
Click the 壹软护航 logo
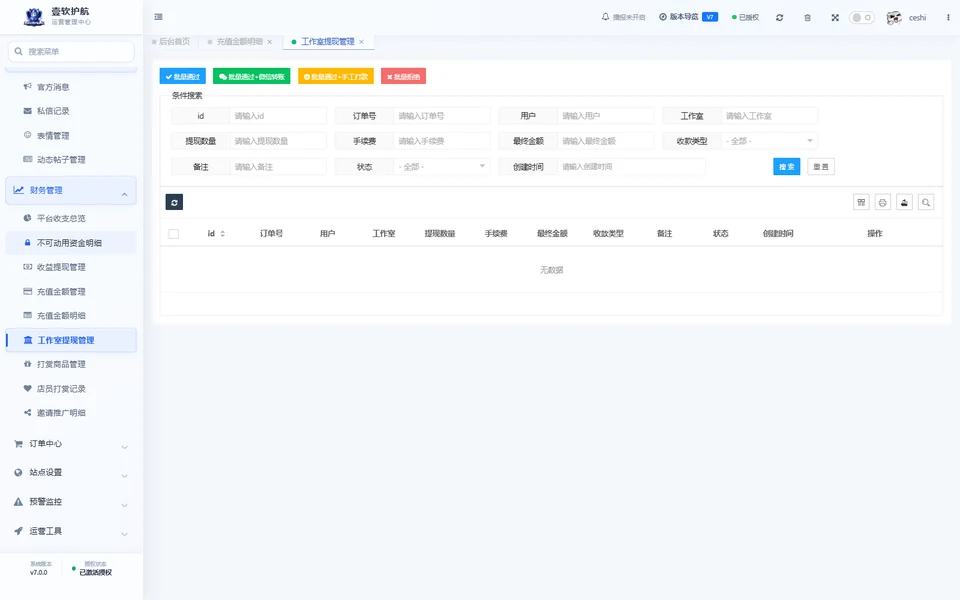(34, 17)
